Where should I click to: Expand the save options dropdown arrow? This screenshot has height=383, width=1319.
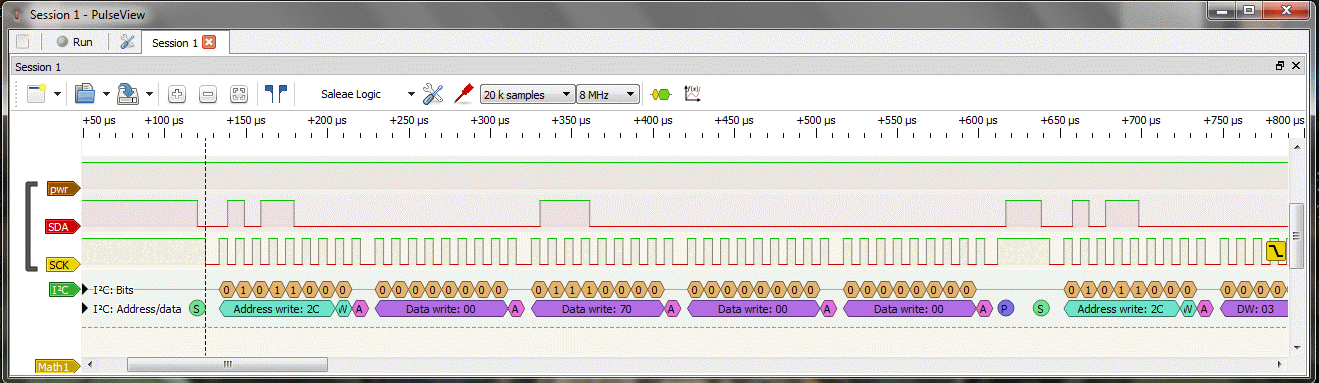tap(149, 94)
